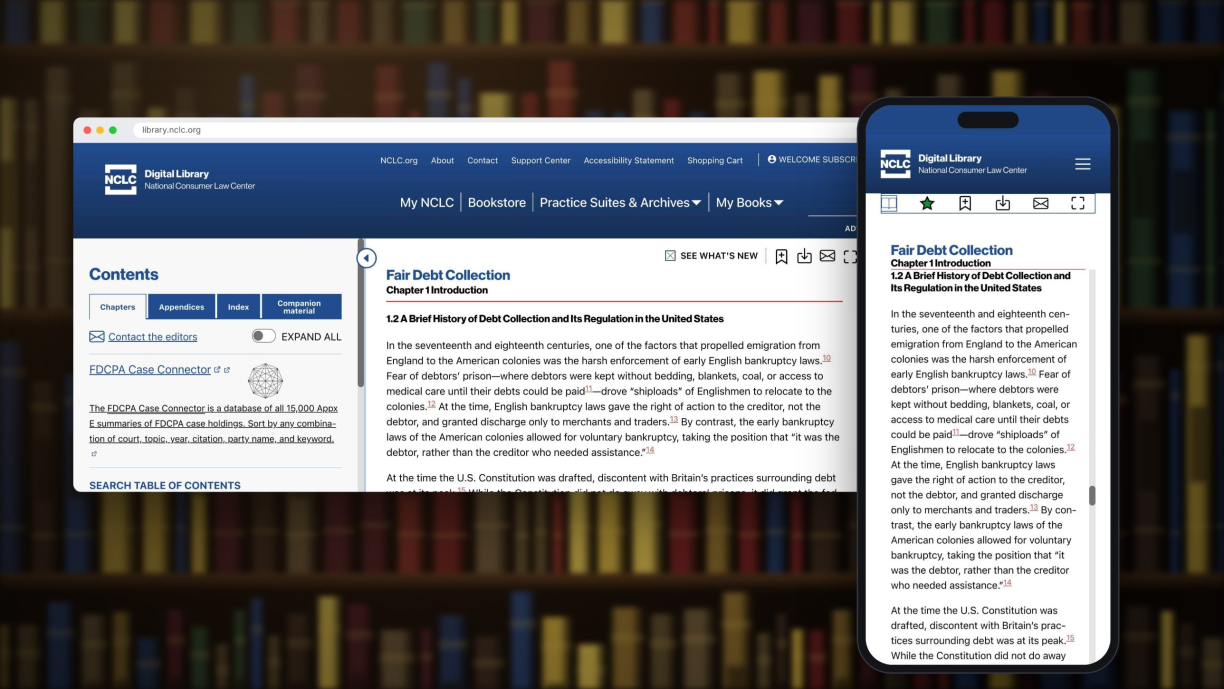The width and height of the screenshot is (1224, 689).
Task: Switch to the Appendices tab
Action: tap(181, 307)
